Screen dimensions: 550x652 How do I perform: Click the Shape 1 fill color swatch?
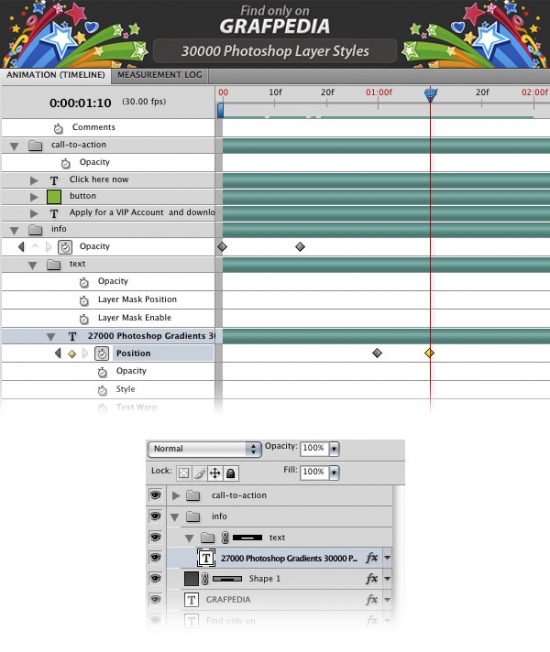click(x=191, y=579)
